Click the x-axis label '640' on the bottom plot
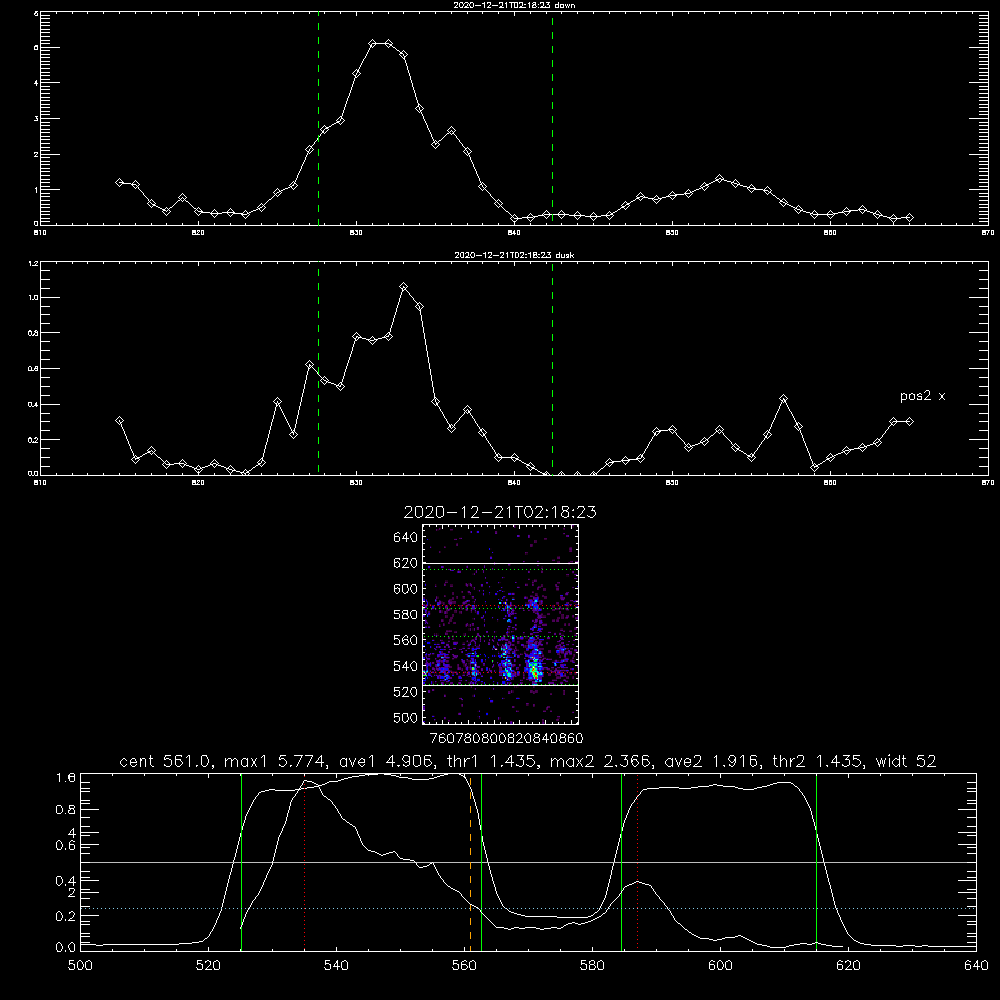 point(976,966)
